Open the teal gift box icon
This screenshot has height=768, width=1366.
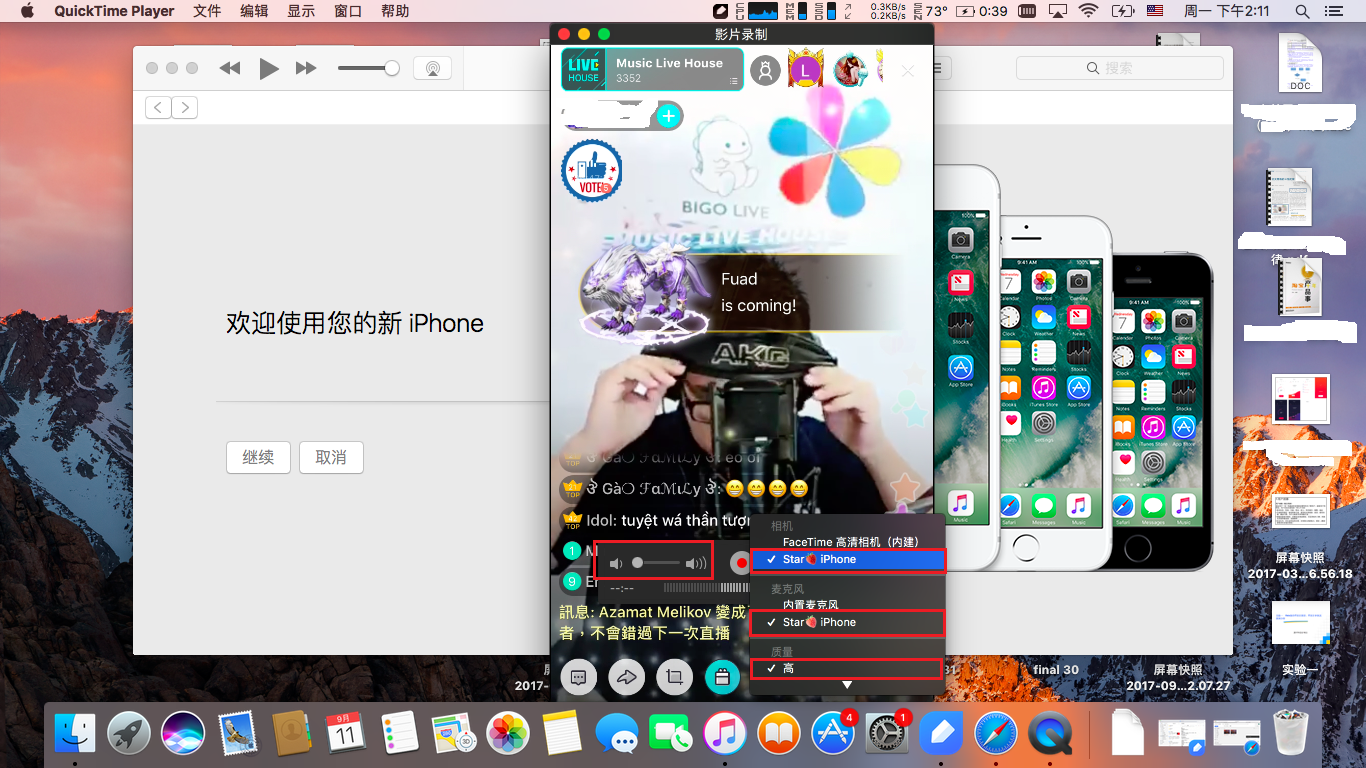[722, 677]
